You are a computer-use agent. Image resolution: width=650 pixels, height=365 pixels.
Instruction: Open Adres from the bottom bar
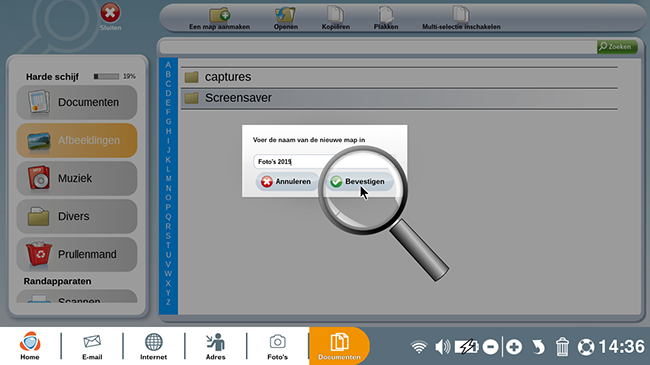pyautogui.click(x=216, y=346)
